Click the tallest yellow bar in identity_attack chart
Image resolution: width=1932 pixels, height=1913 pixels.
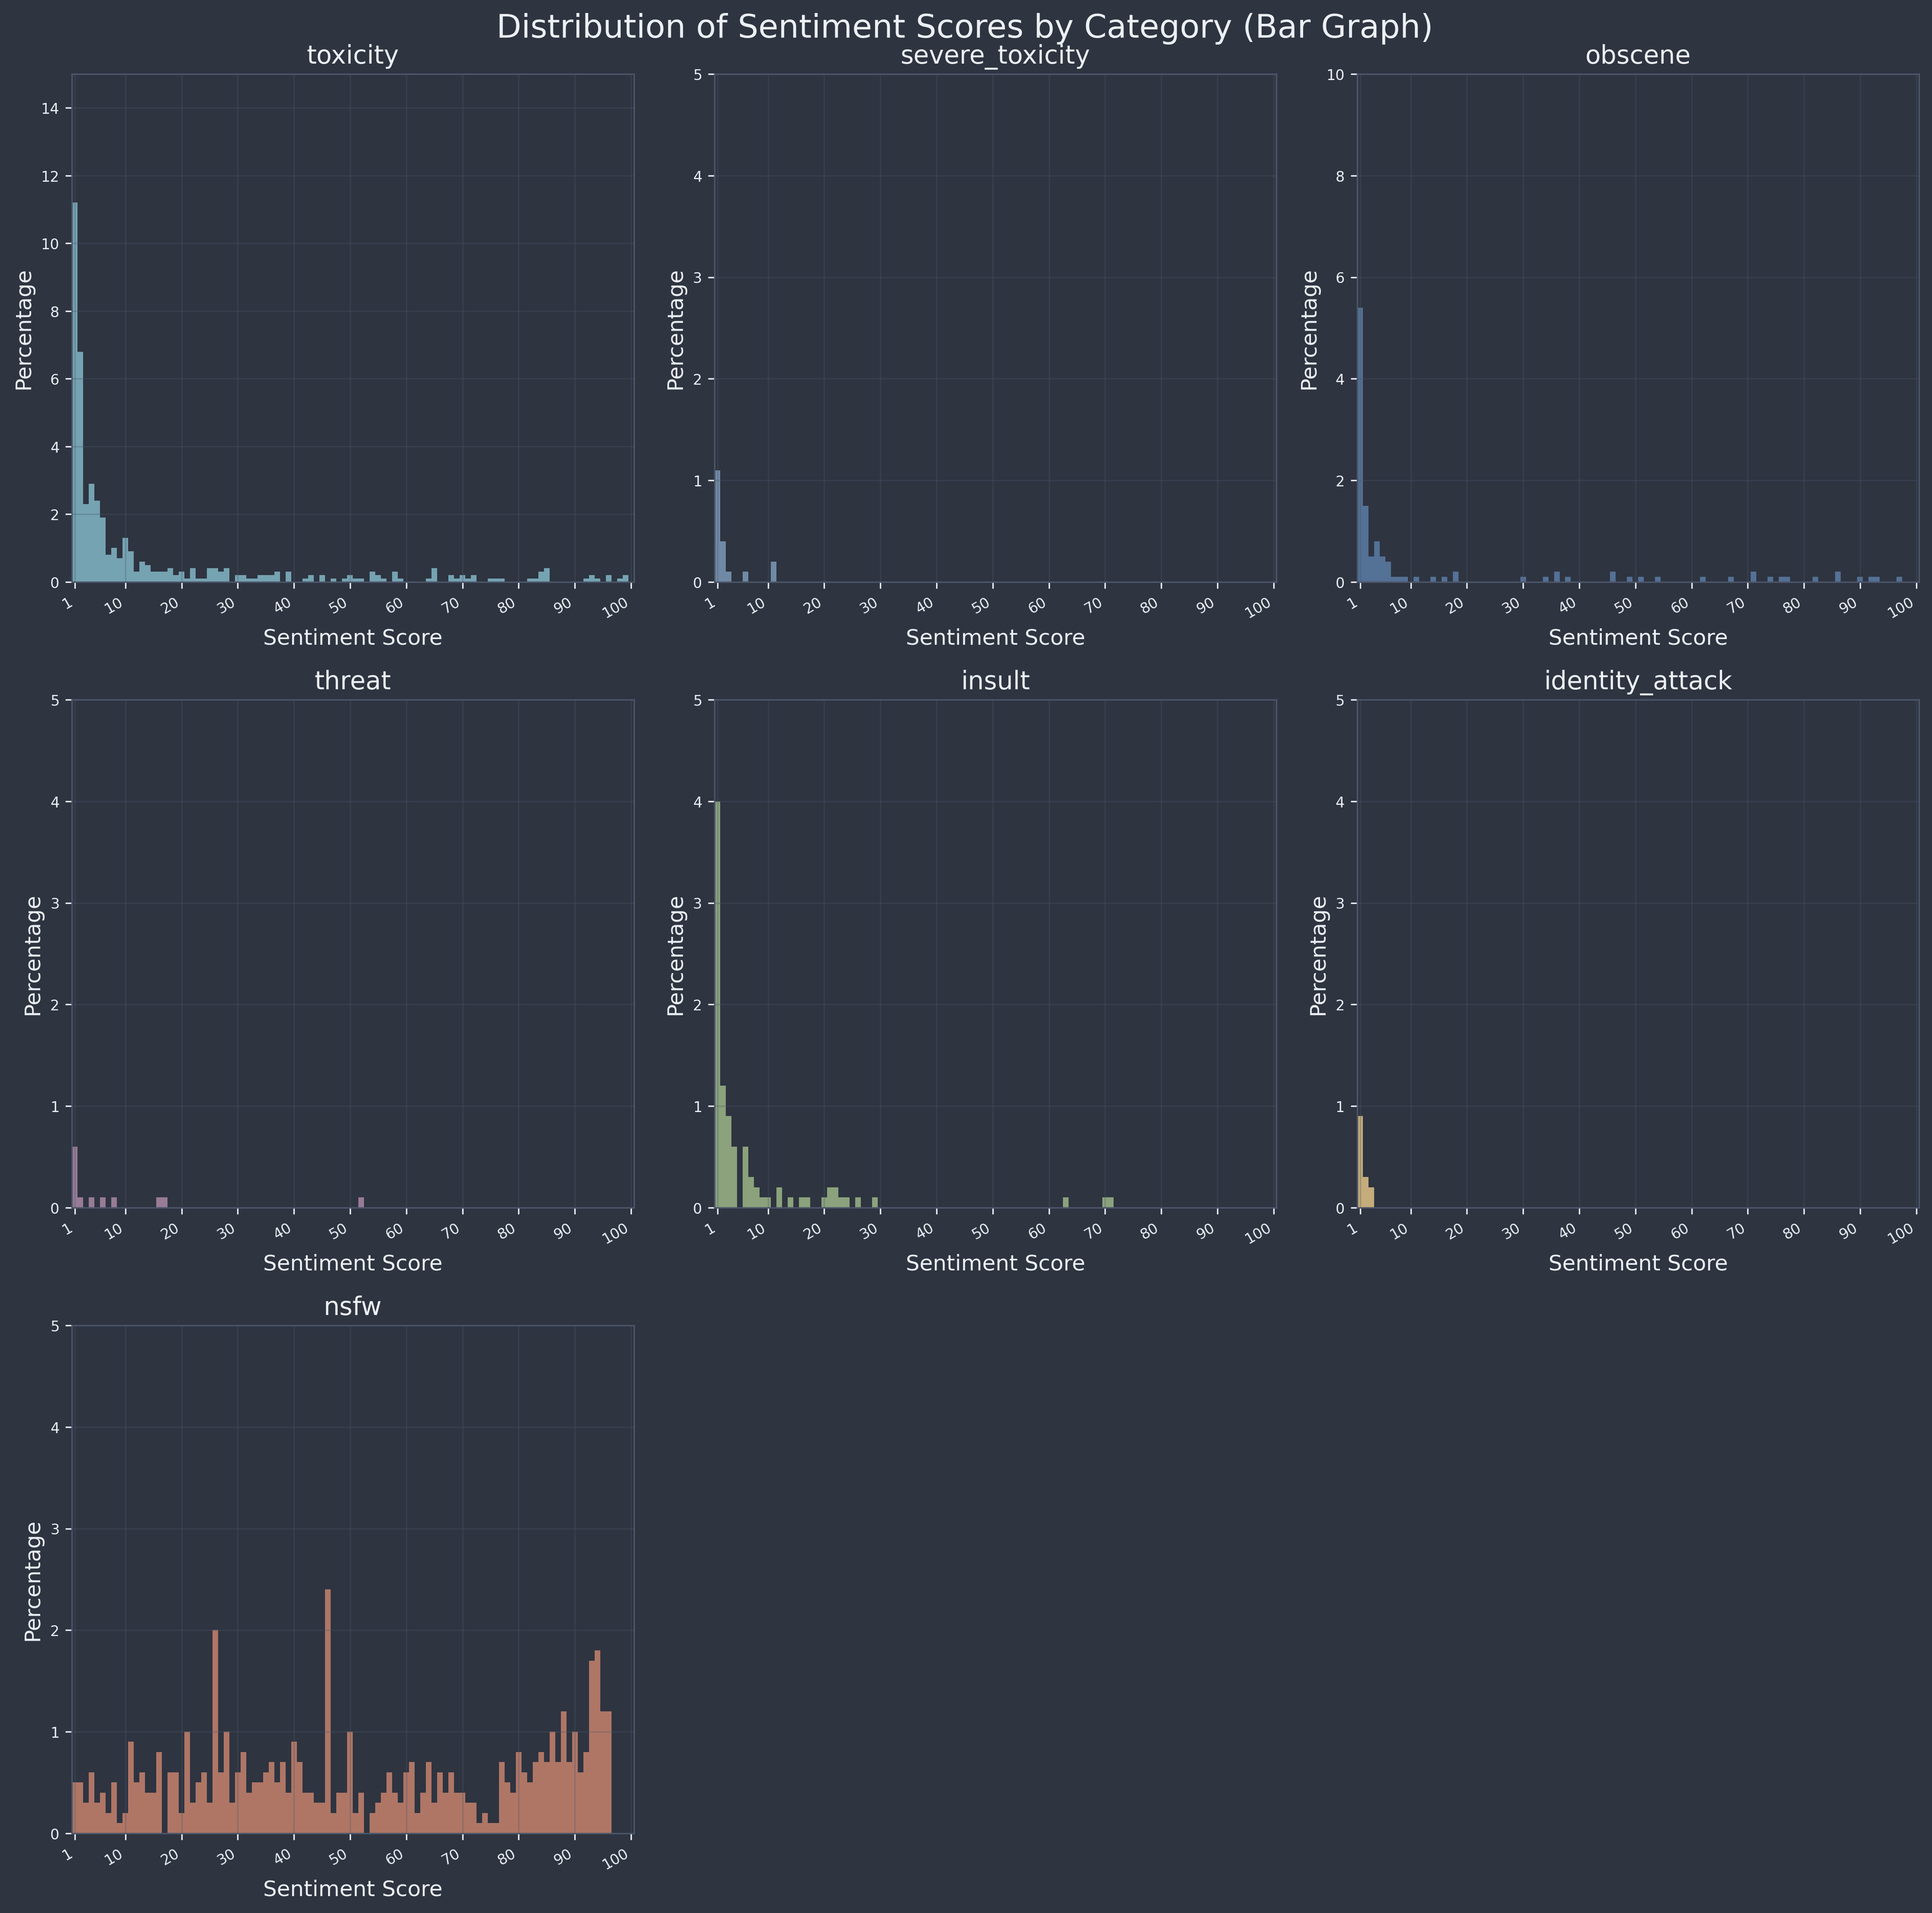coord(1360,1162)
